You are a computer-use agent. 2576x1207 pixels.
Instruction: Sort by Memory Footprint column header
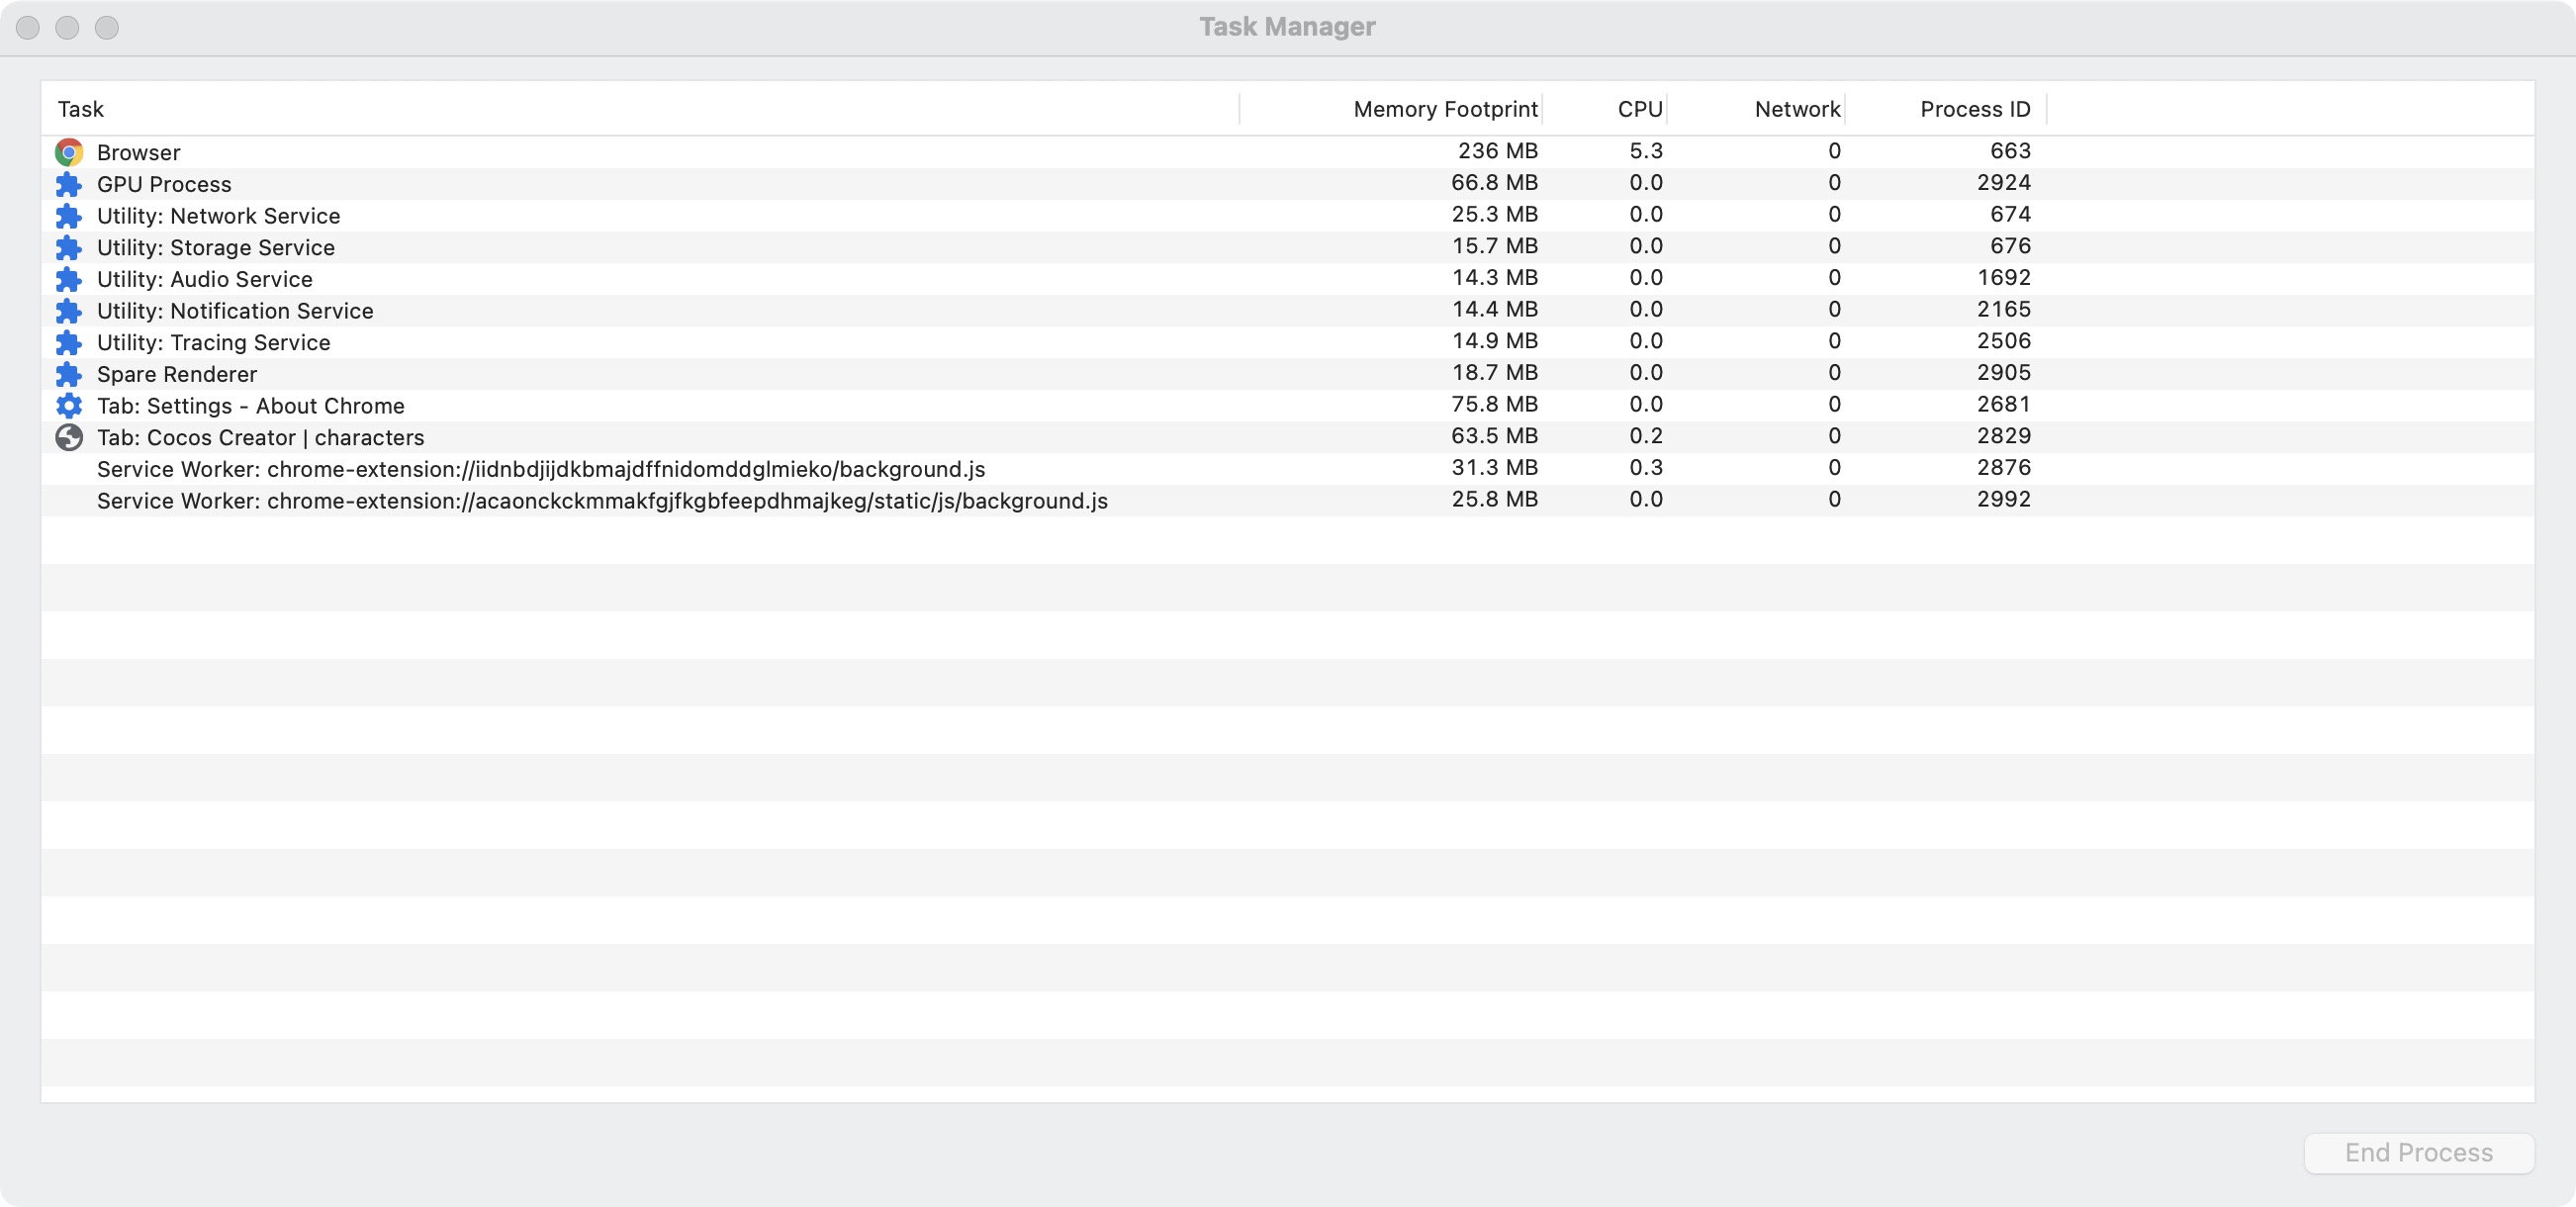[x=1444, y=109]
